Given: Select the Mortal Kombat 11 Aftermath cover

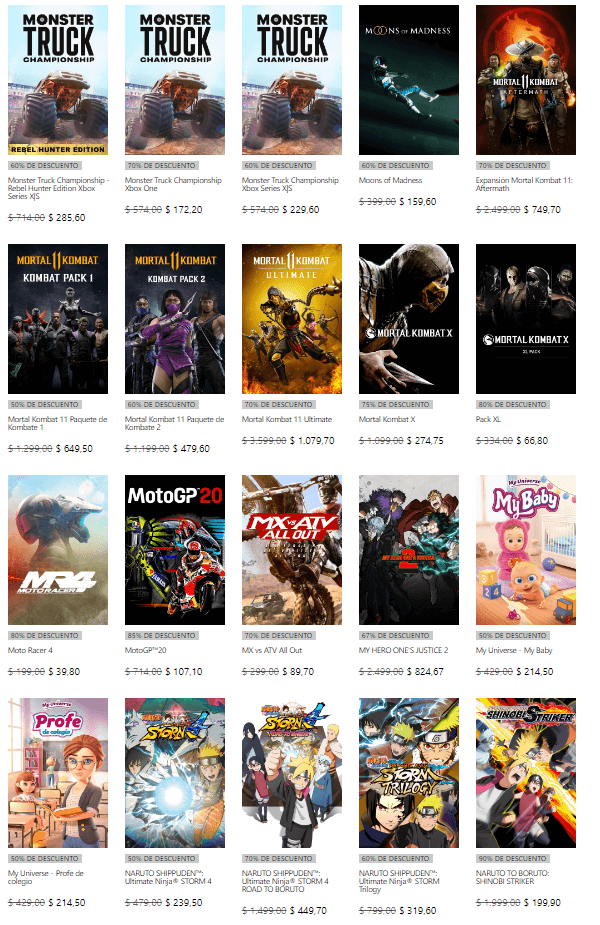Looking at the screenshot, I should [x=526, y=80].
